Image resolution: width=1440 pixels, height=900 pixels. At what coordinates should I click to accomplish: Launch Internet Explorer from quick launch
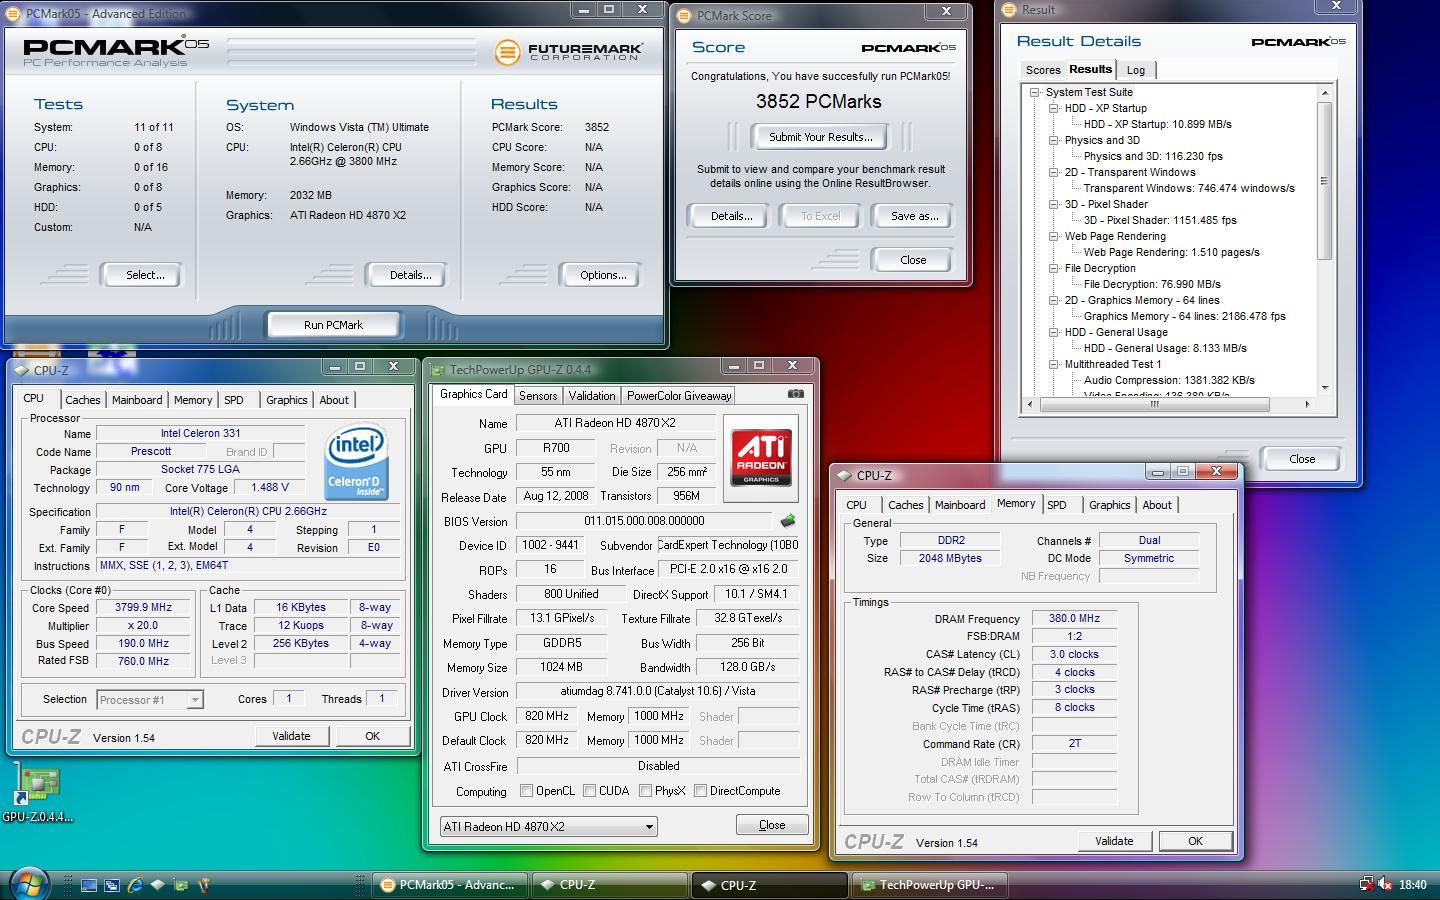[x=135, y=885]
